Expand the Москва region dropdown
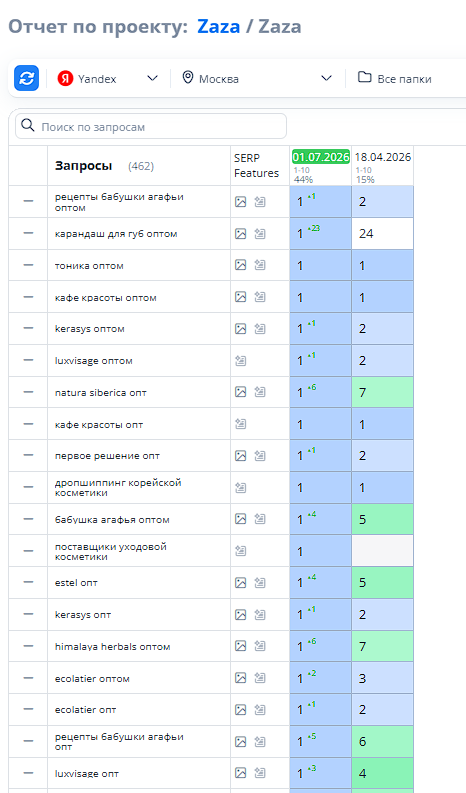 point(257,78)
